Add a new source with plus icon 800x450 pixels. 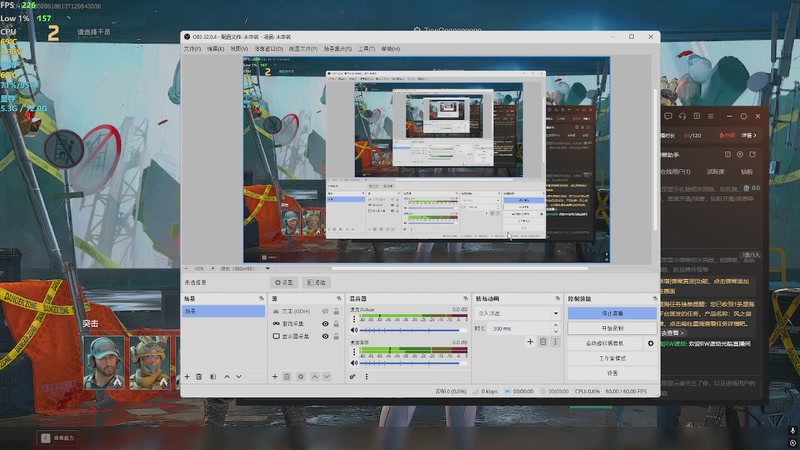point(275,377)
